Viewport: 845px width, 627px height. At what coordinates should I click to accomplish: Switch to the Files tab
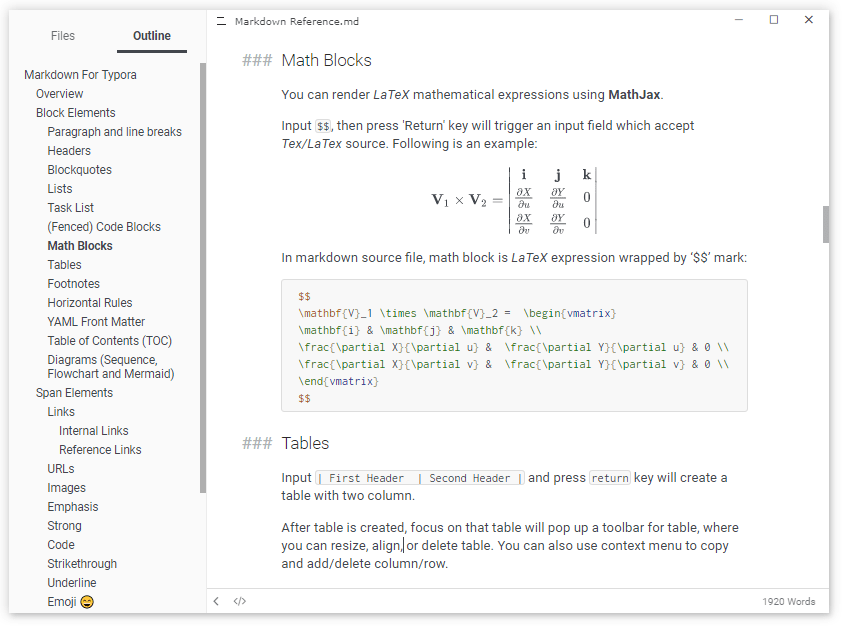(63, 36)
